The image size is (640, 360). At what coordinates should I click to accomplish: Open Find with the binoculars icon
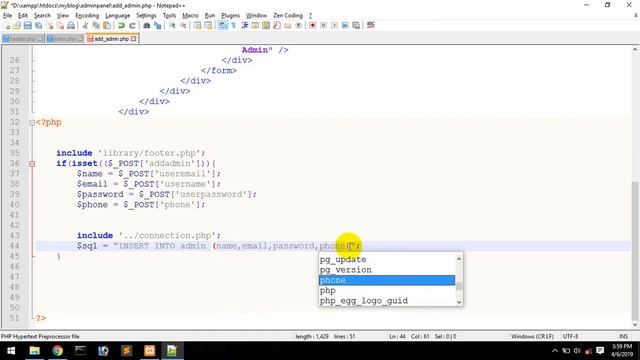pyautogui.click(x=147, y=25)
